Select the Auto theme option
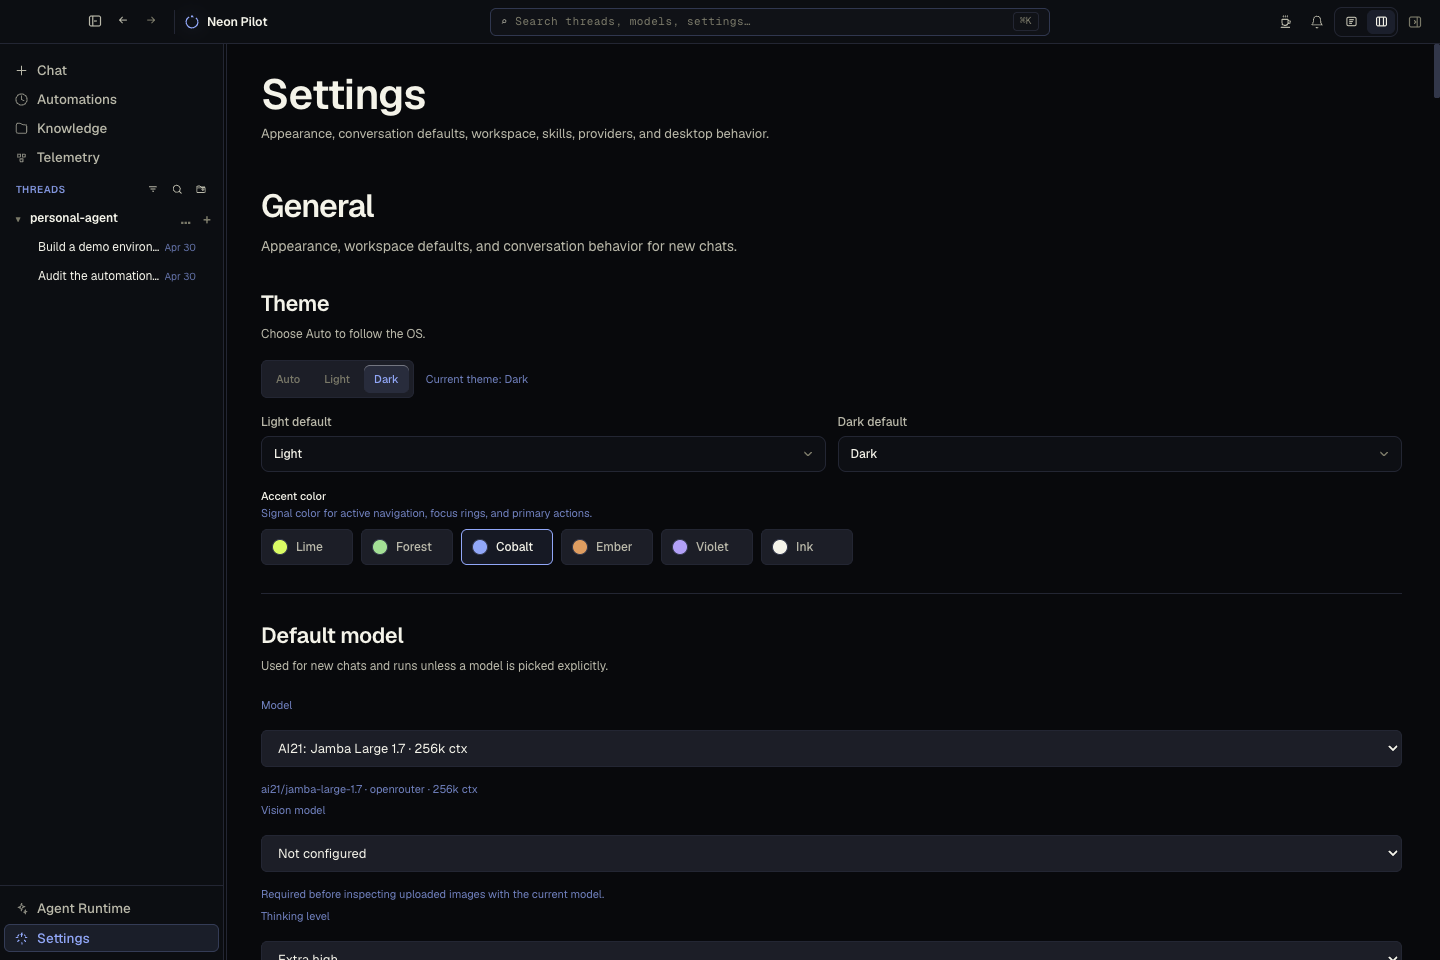This screenshot has width=1440, height=960. click(288, 379)
